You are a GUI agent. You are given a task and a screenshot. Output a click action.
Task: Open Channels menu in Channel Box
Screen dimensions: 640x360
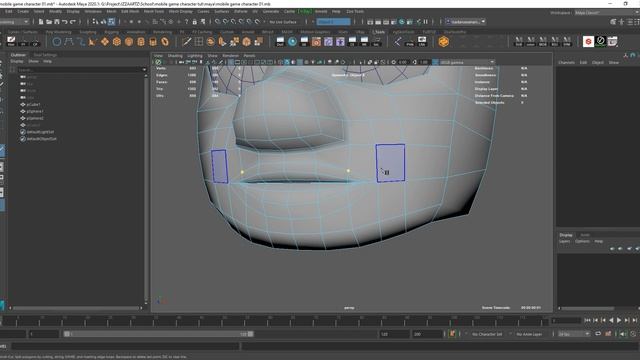point(567,62)
